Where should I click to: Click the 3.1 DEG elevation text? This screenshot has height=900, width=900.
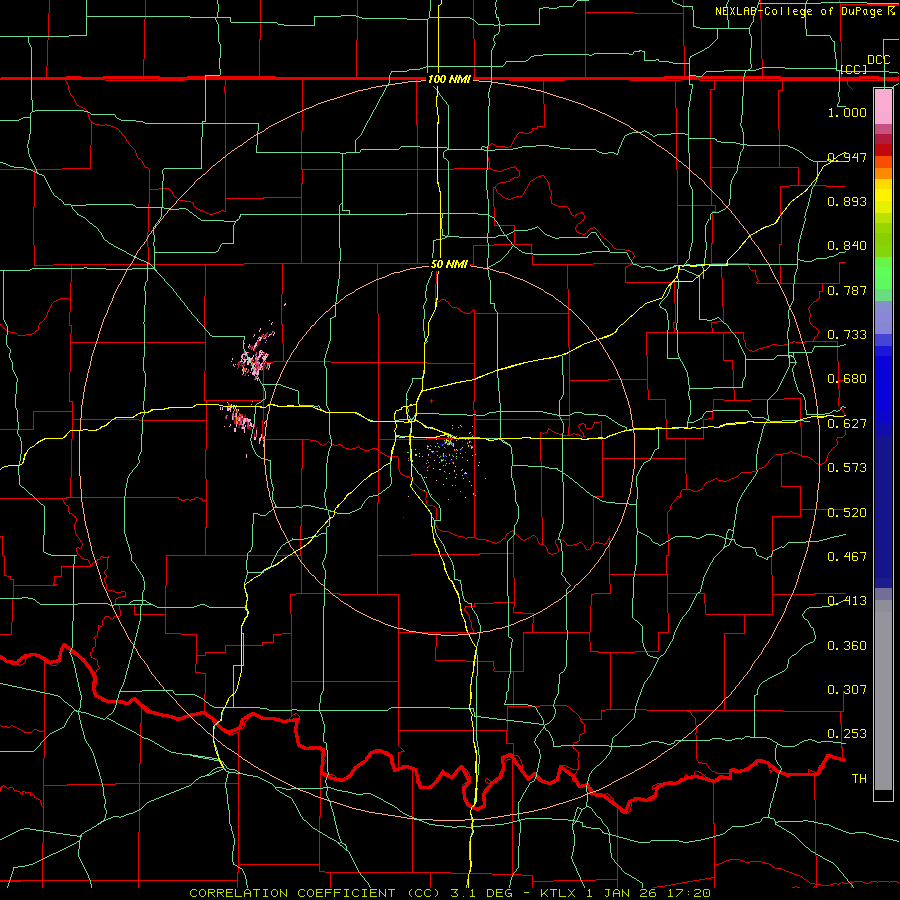pyautogui.click(x=481, y=893)
